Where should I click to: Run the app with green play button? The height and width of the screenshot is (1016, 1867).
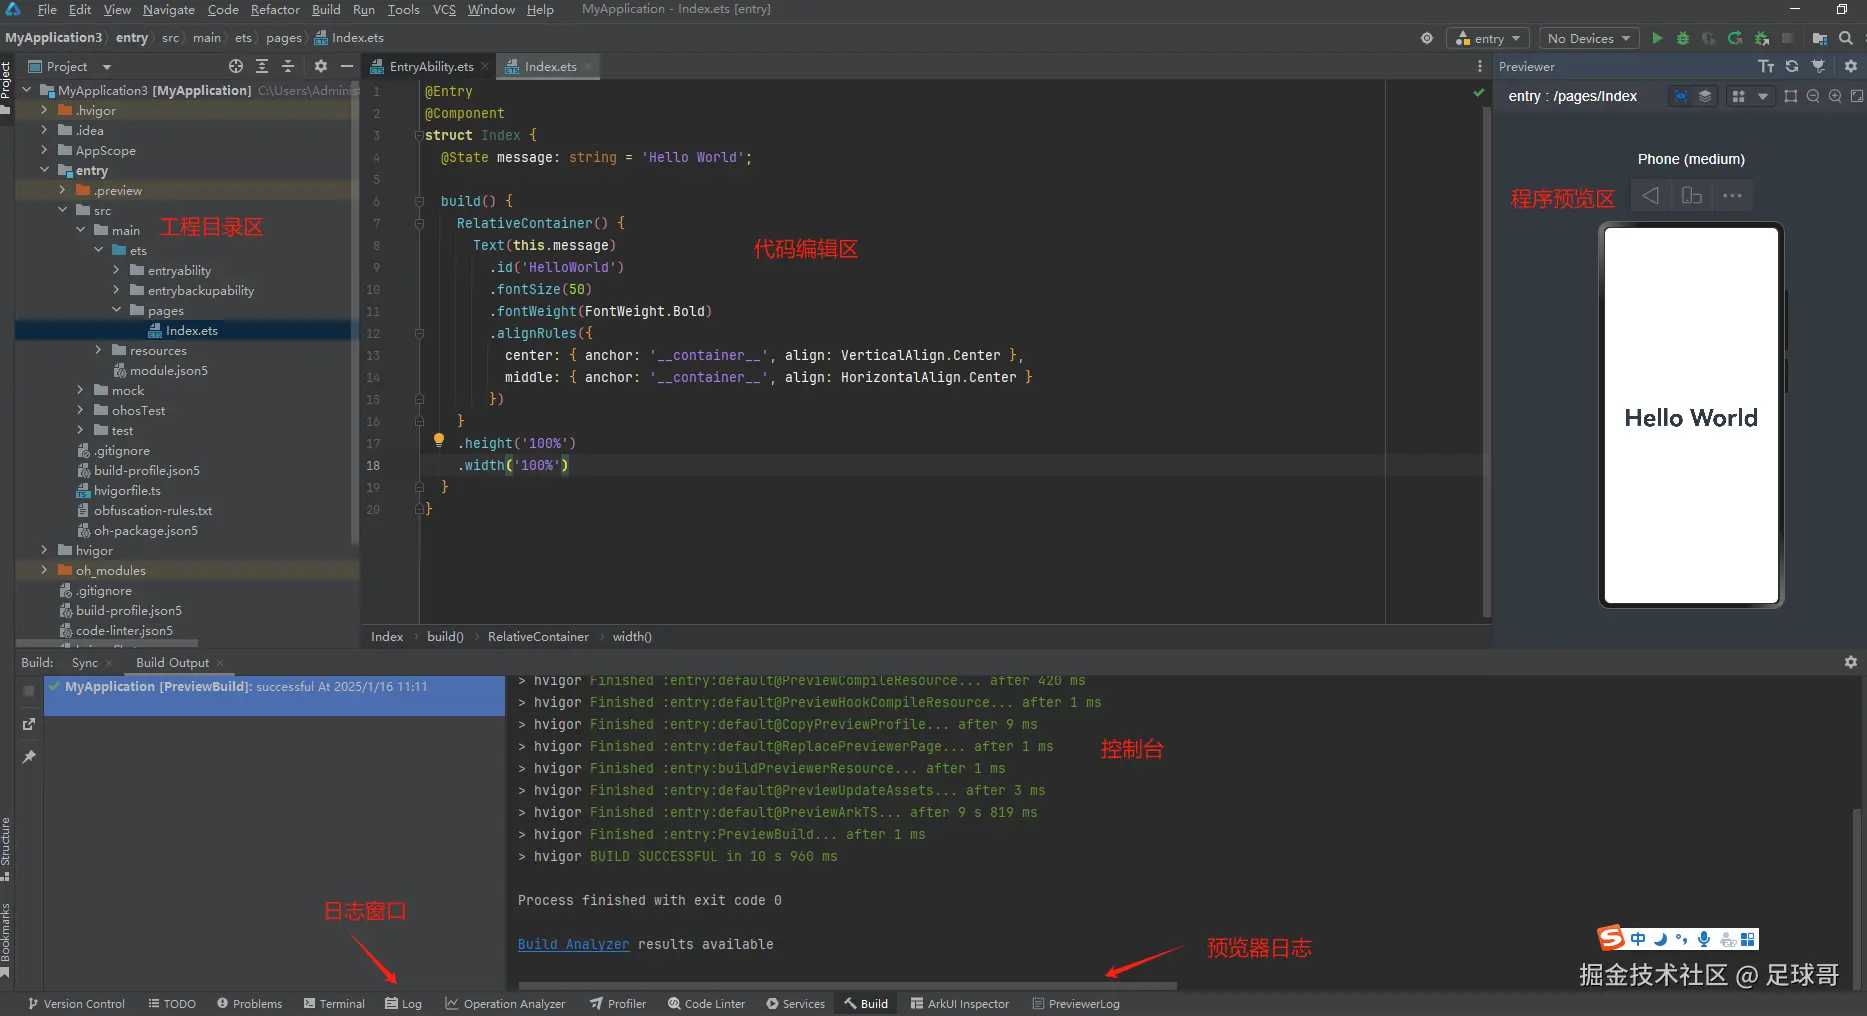click(1657, 38)
